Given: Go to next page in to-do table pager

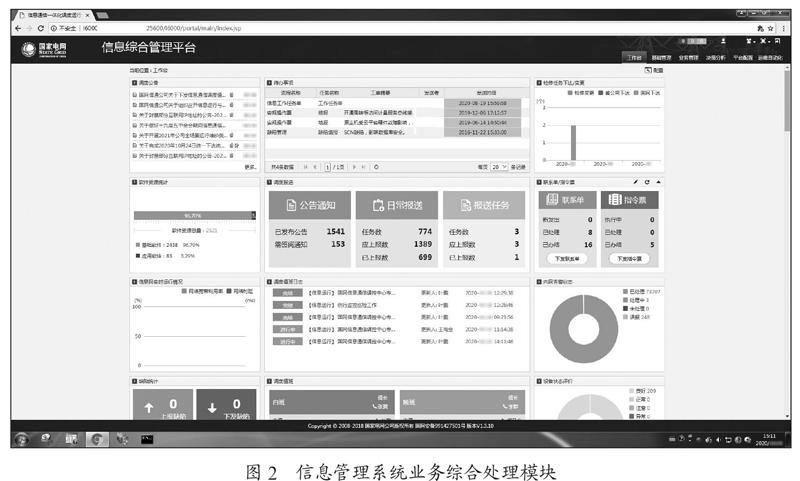Looking at the screenshot, I should pos(354,167).
